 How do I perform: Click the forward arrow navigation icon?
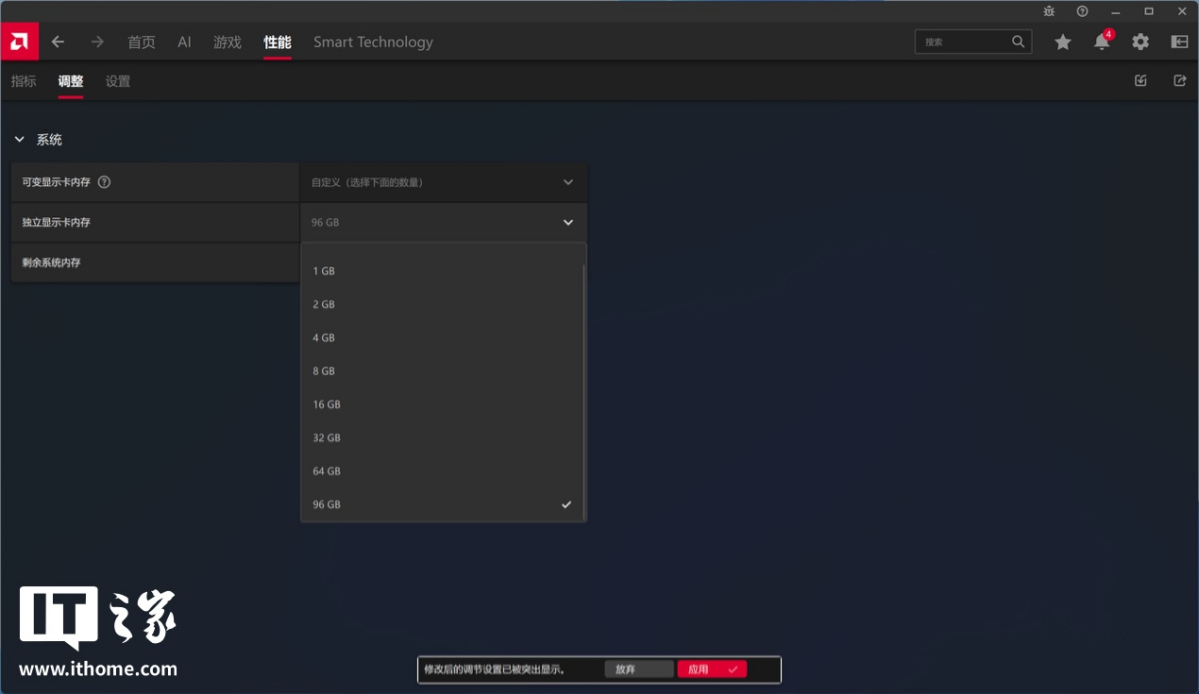click(97, 42)
